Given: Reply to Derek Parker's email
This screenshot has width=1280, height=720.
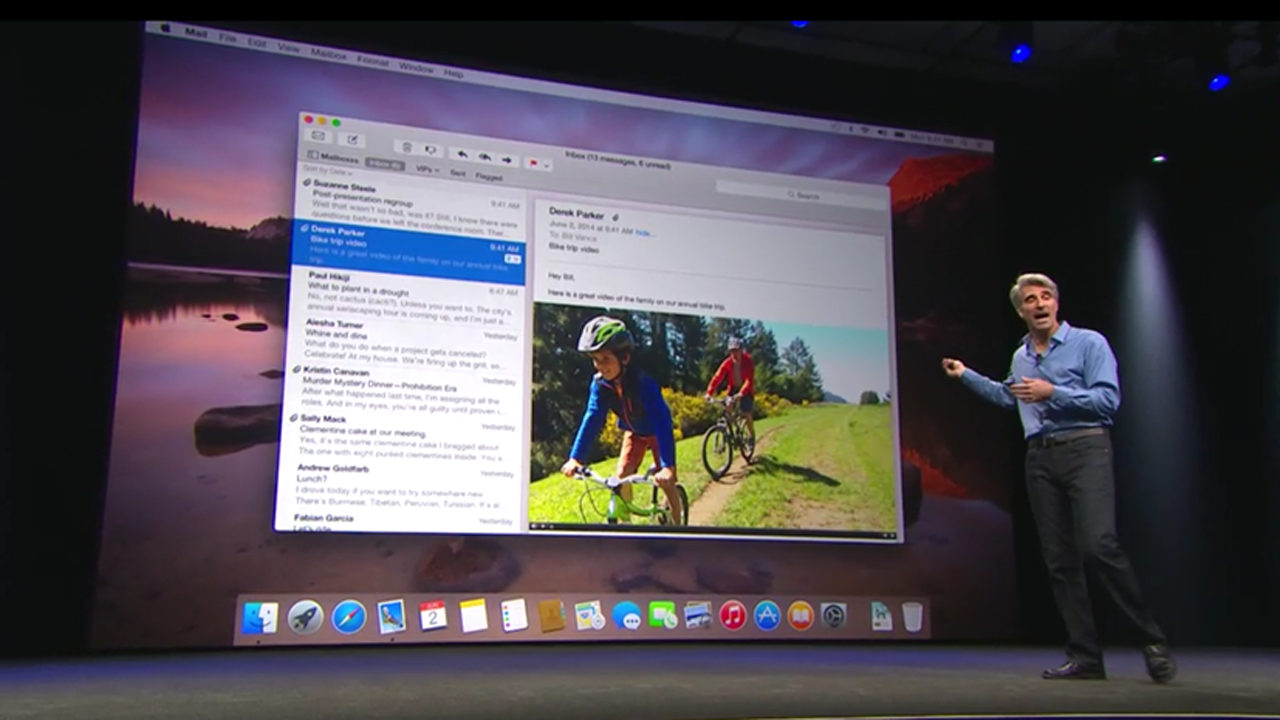Looking at the screenshot, I should [462, 154].
